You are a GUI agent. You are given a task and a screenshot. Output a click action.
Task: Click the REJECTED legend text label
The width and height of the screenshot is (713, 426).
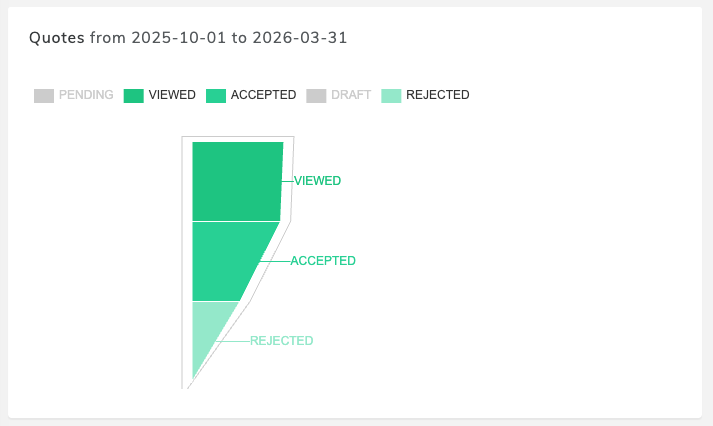pyautogui.click(x=437, y=96)
